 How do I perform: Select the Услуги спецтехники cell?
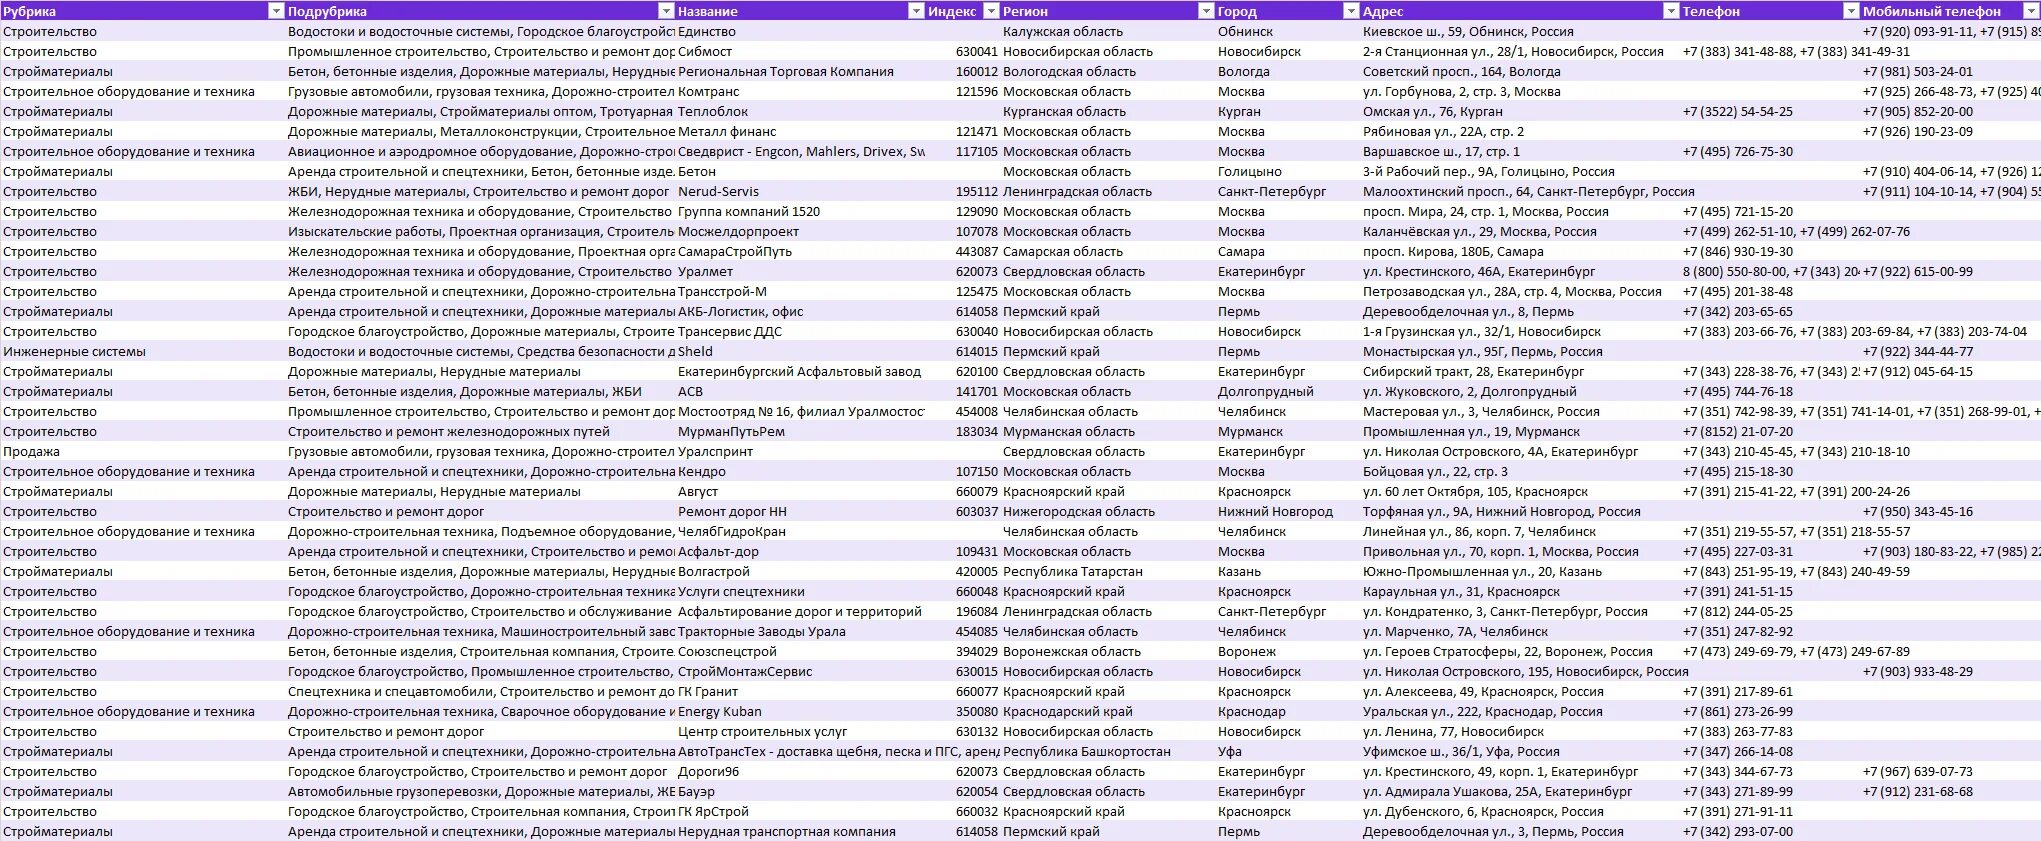coord(800,591)
